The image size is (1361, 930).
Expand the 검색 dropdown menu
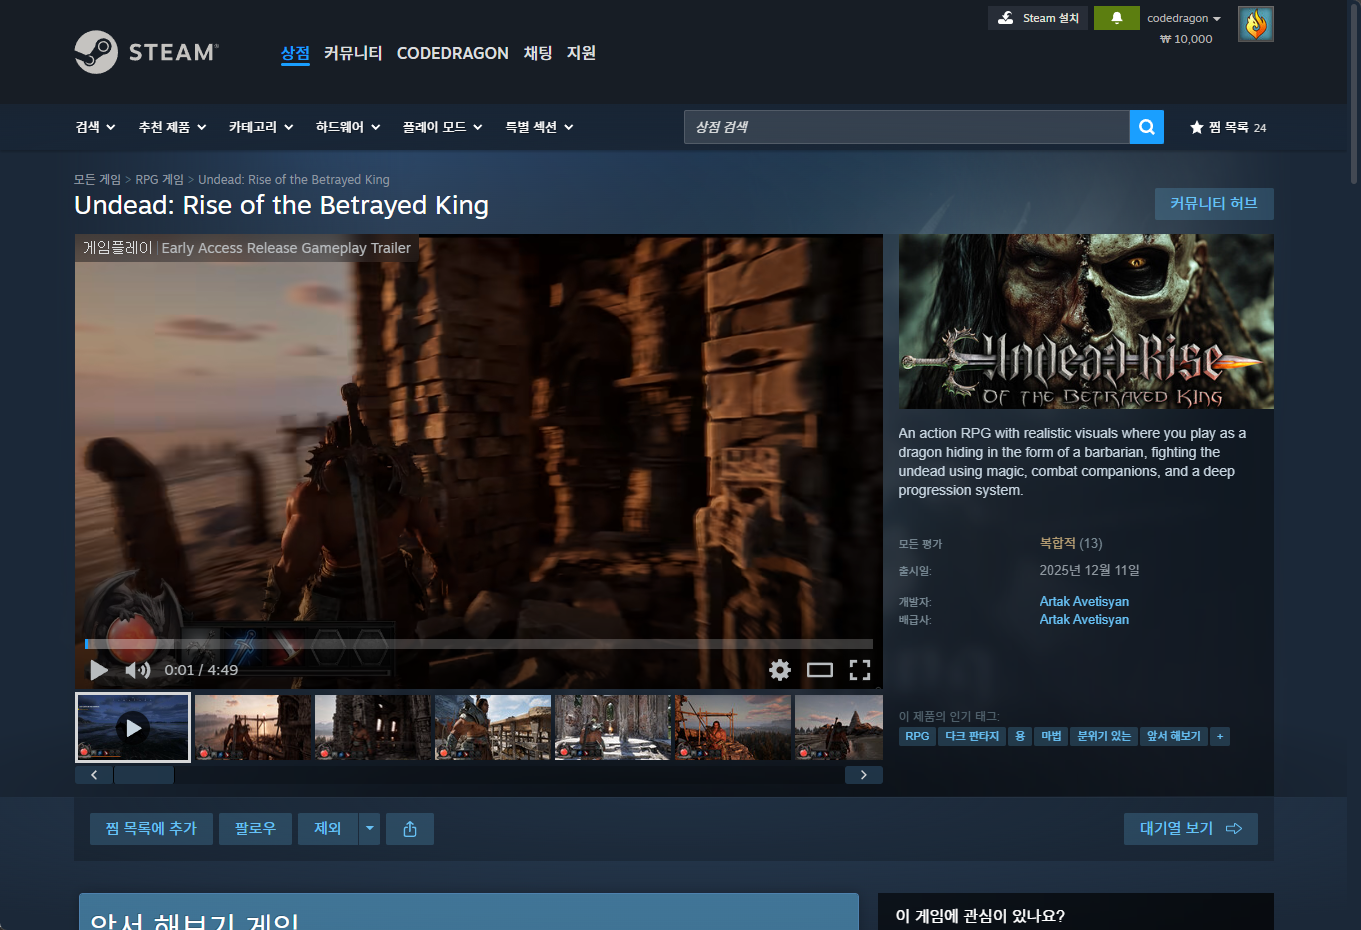click(96, 127)
